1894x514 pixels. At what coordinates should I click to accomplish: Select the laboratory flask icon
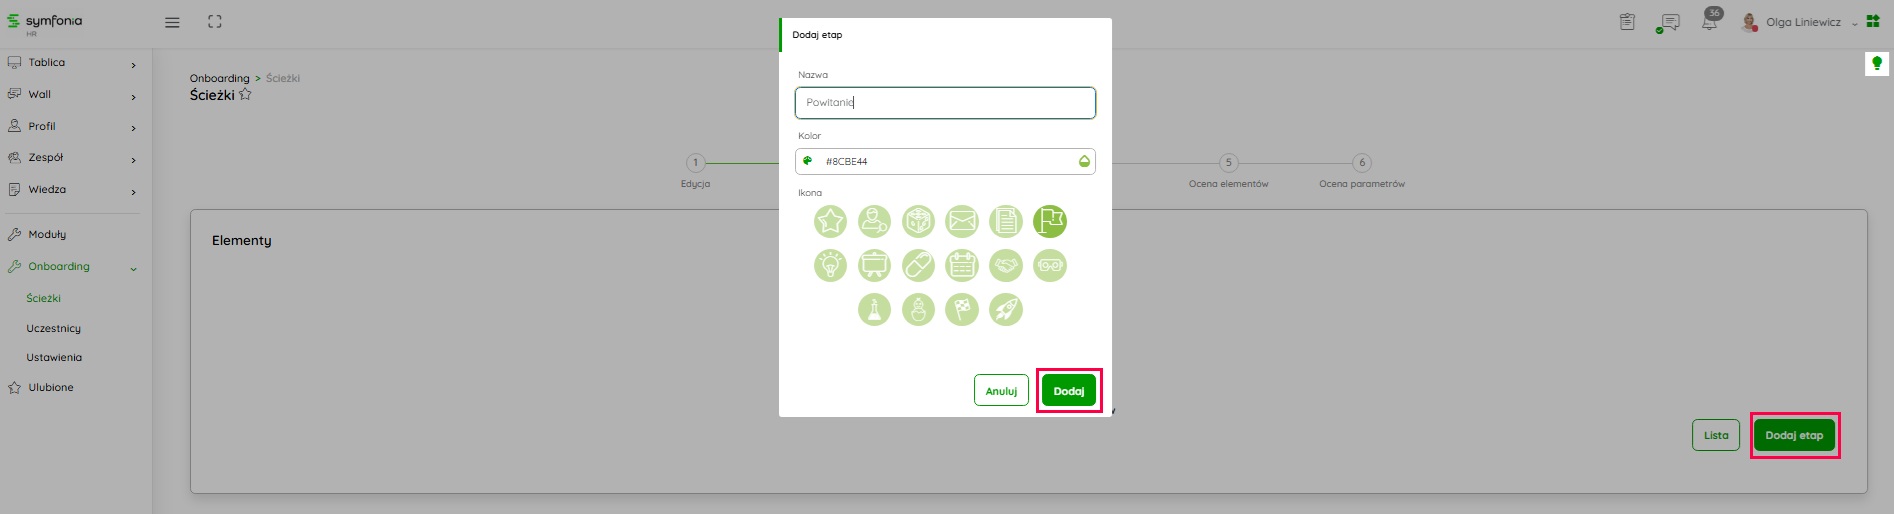(x=874, y=310)
